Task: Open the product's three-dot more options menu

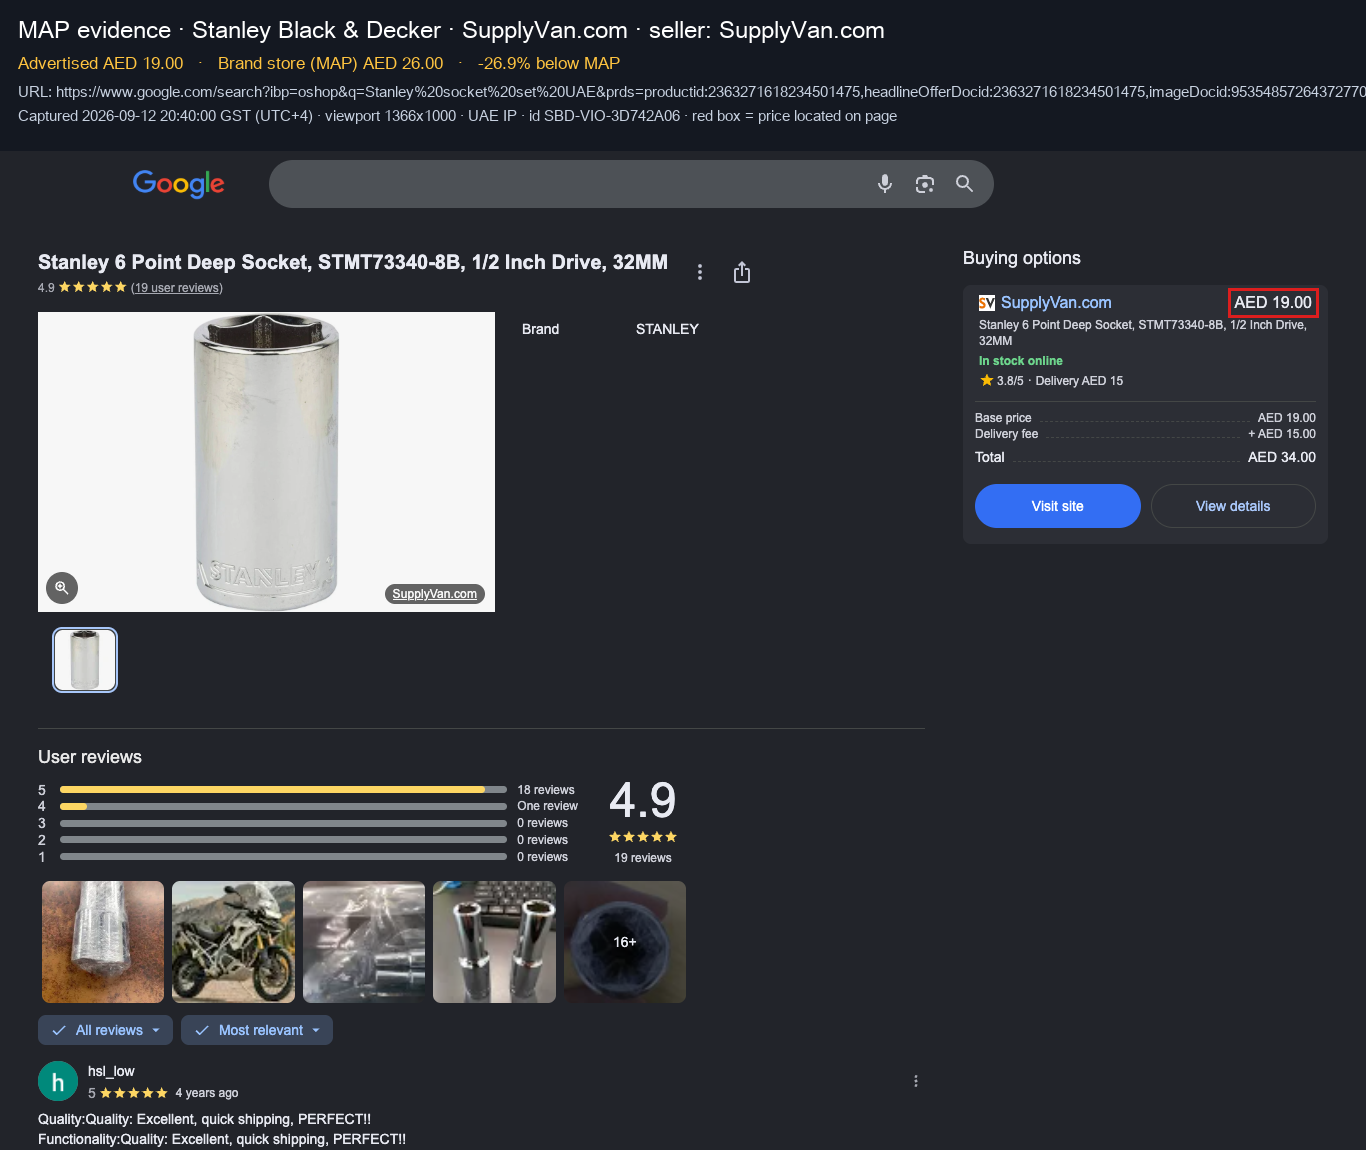Action: point(700,272)
